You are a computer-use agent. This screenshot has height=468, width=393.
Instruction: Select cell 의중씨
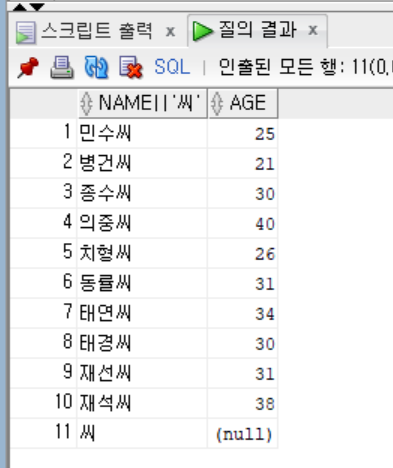point(142,223)
